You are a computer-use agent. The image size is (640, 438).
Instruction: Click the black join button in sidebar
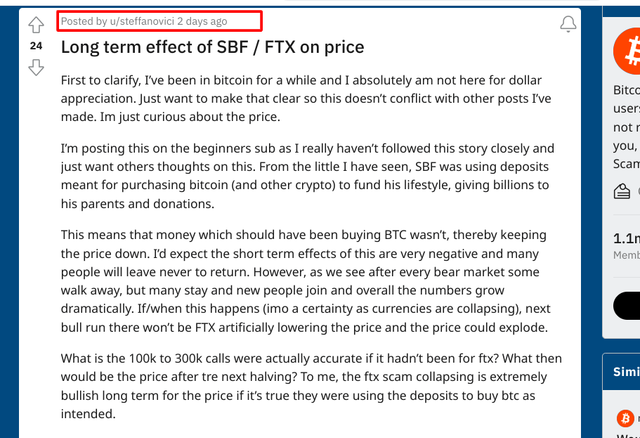coord(627,305)
